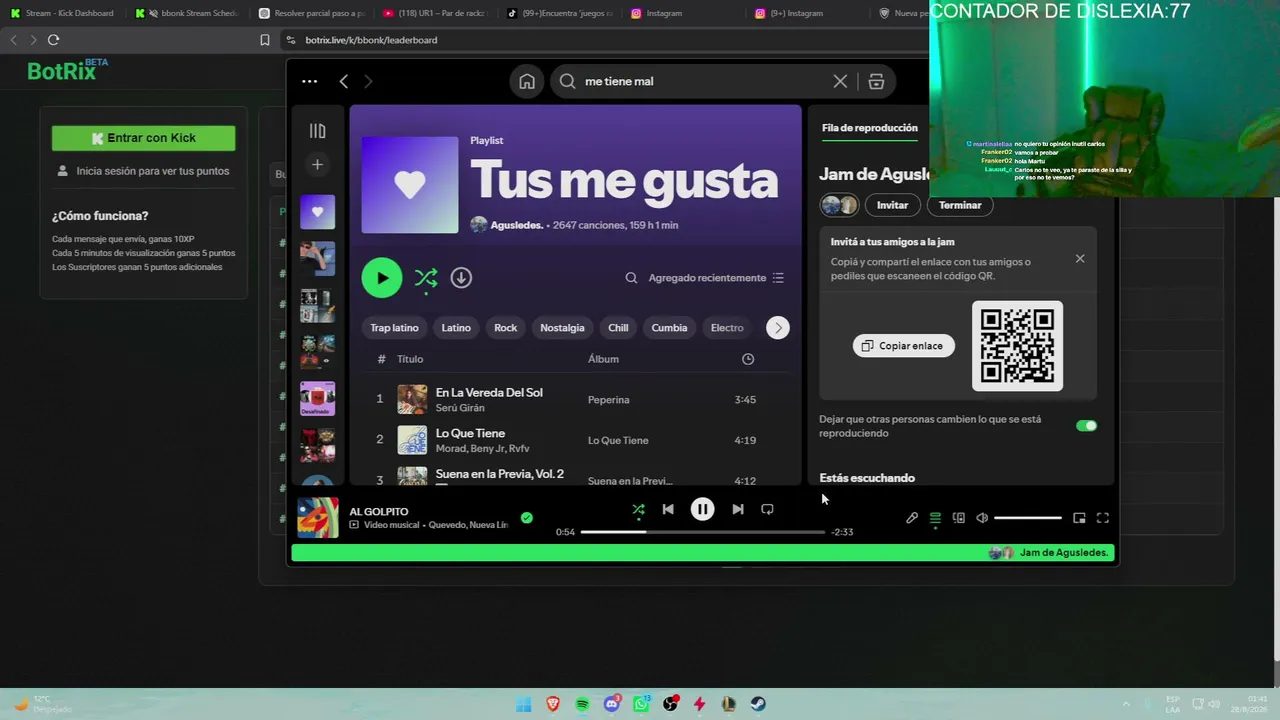Viewport: 1280px width, 720px height.
Task: Reload the browser page
Action: coord(53,40)
